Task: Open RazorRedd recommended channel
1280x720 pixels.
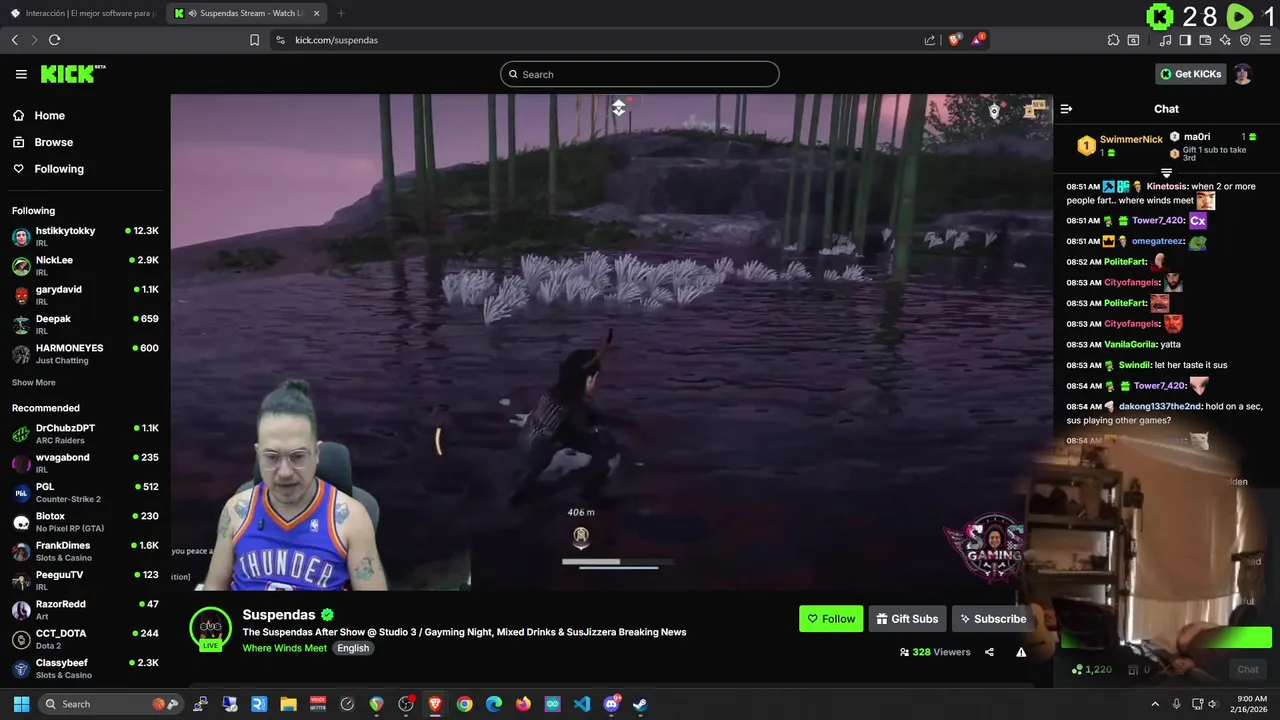Action: click(x=85, y=610)
